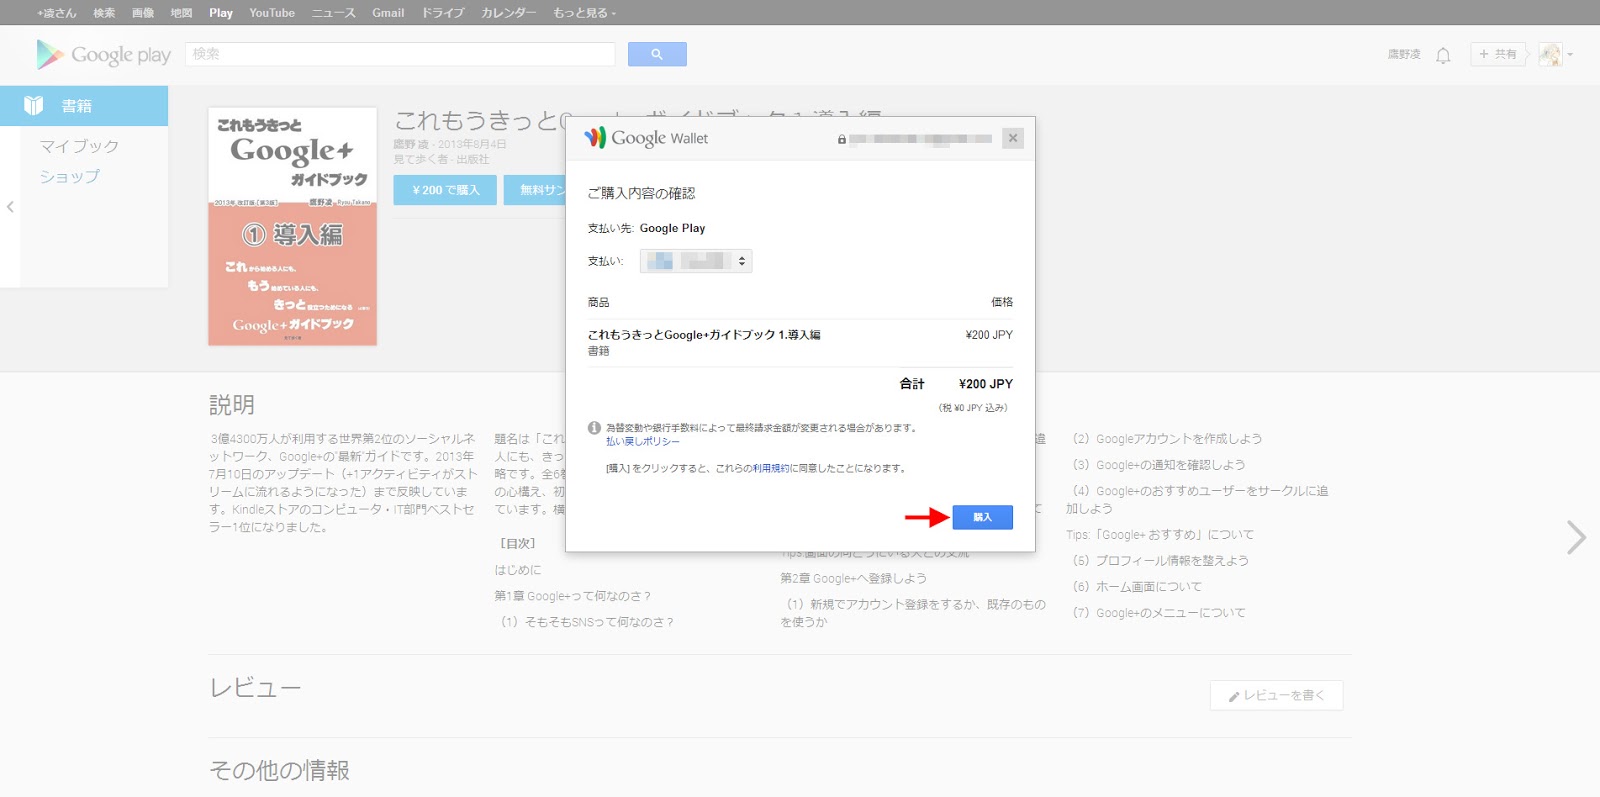
Task: Click 地図 in the top bar
Action: click(x=181, y=13)
